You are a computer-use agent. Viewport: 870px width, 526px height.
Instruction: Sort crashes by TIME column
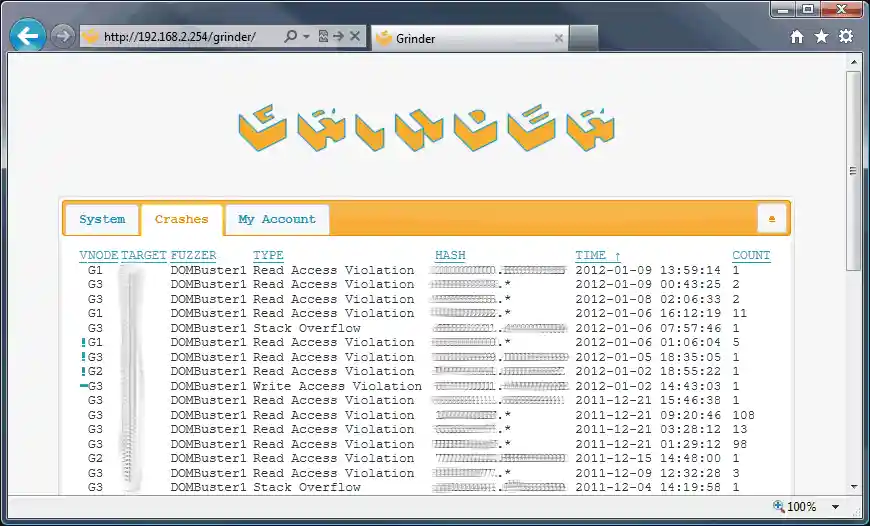pyautogui.click(x=598, y=255)
